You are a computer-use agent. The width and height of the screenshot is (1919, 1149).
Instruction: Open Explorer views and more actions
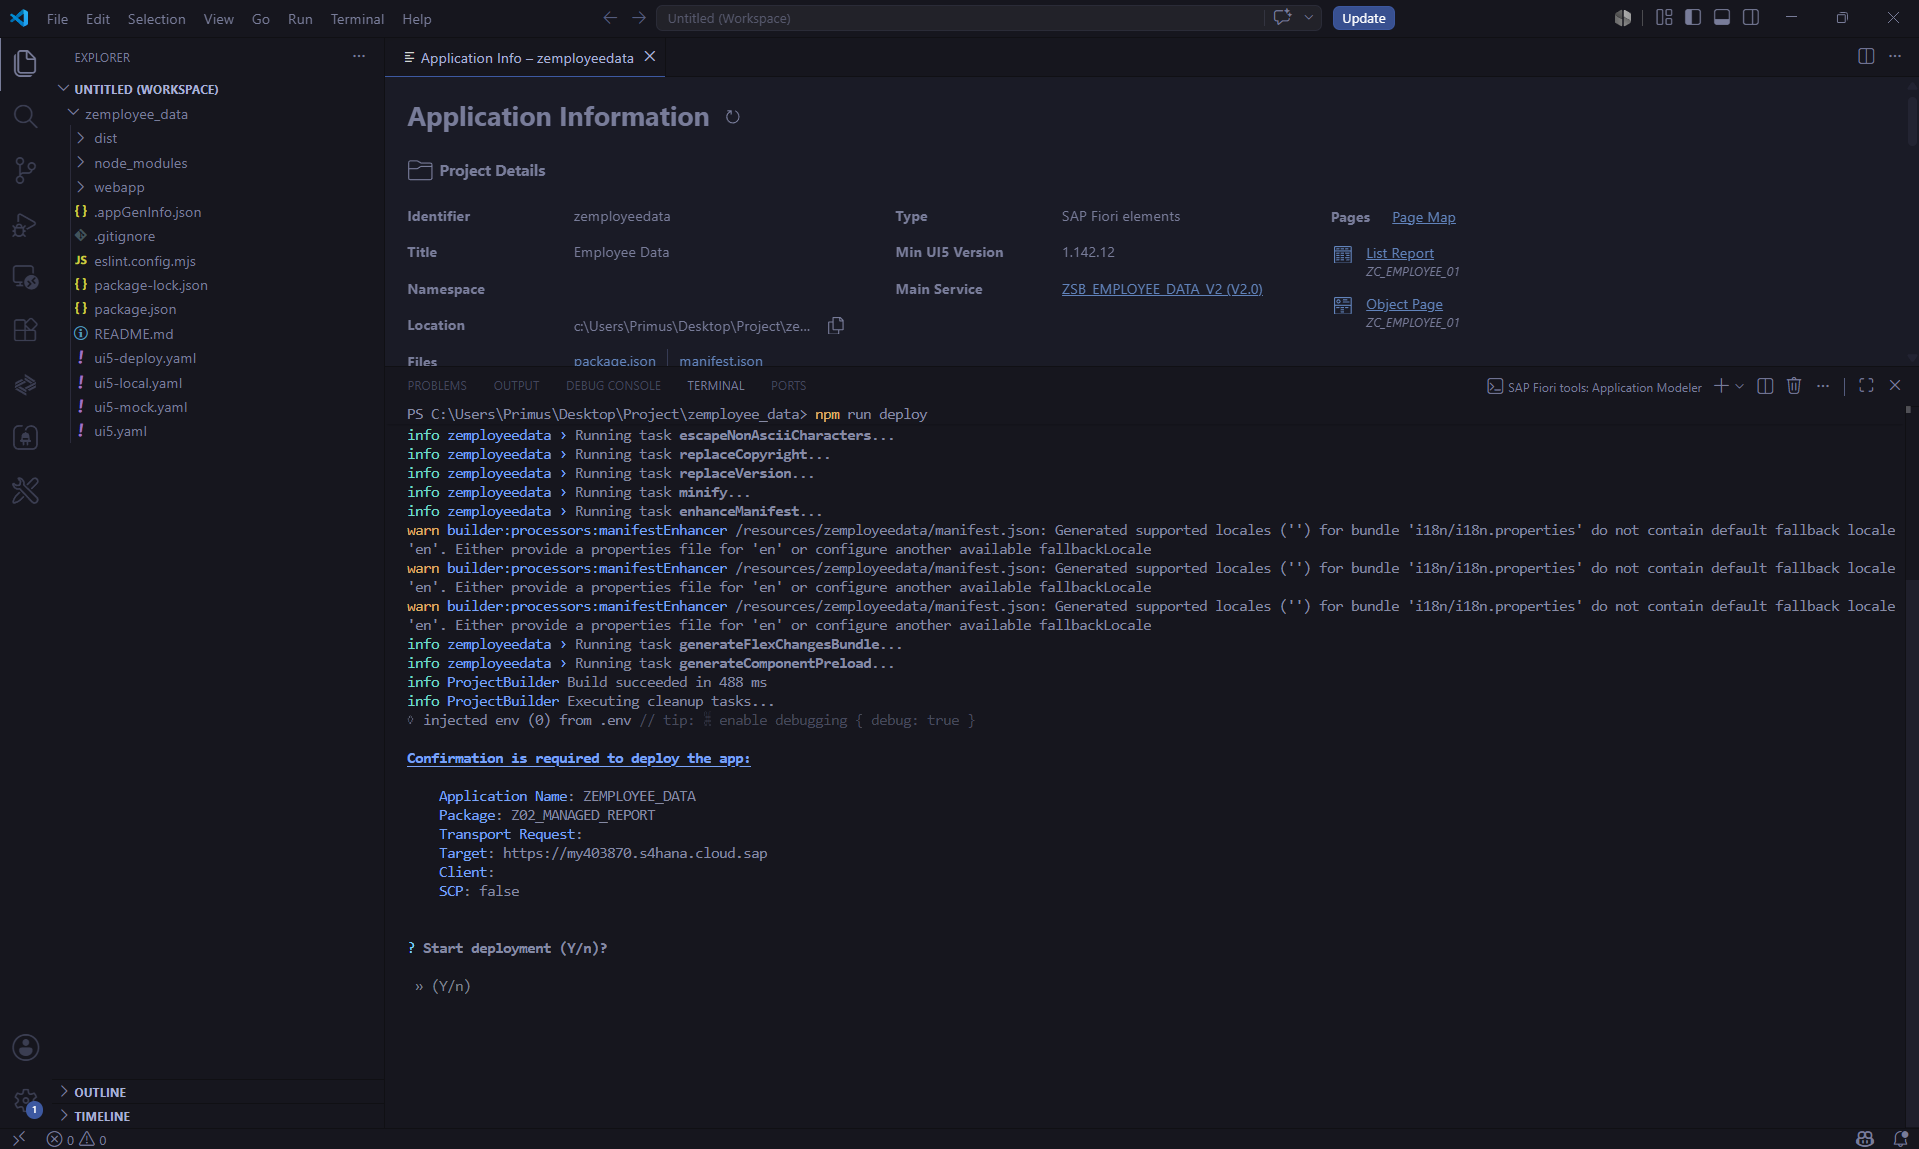[x=359, y=56]
